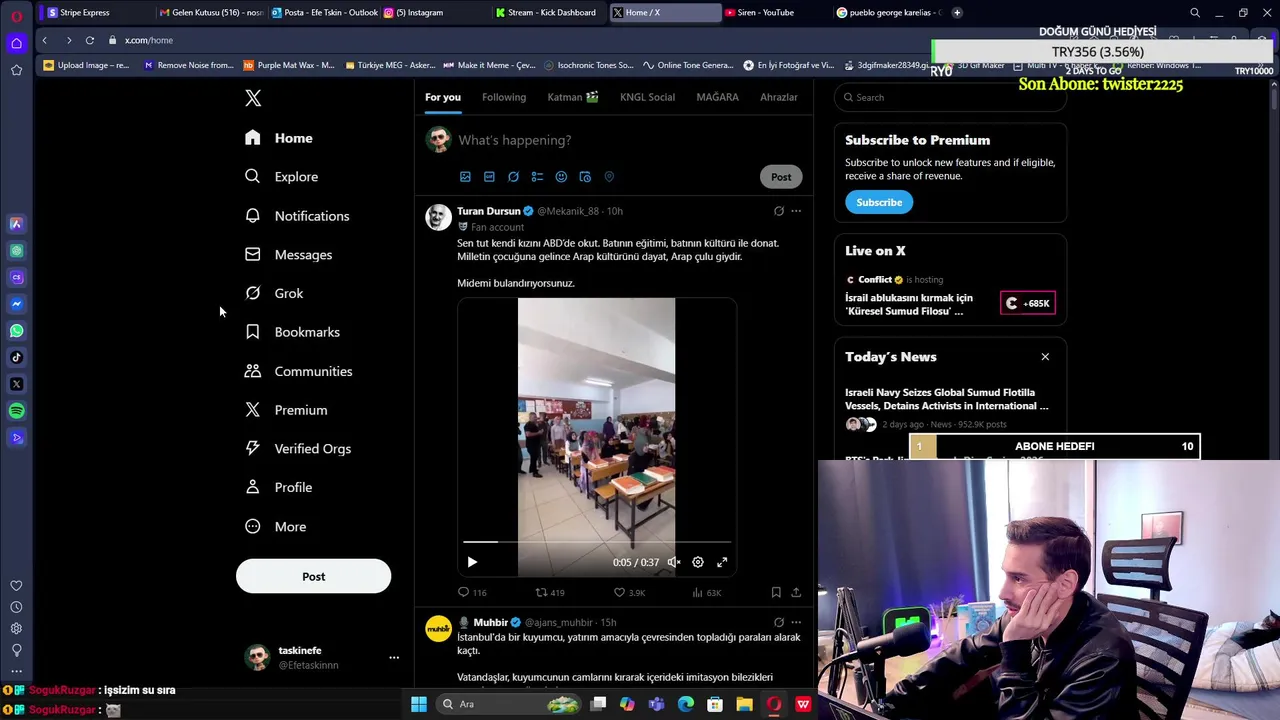Viewport: 1280px width, 720px height.
Task: Open TikTok in Opera sidebar
Action: click(x=16, y=357)
